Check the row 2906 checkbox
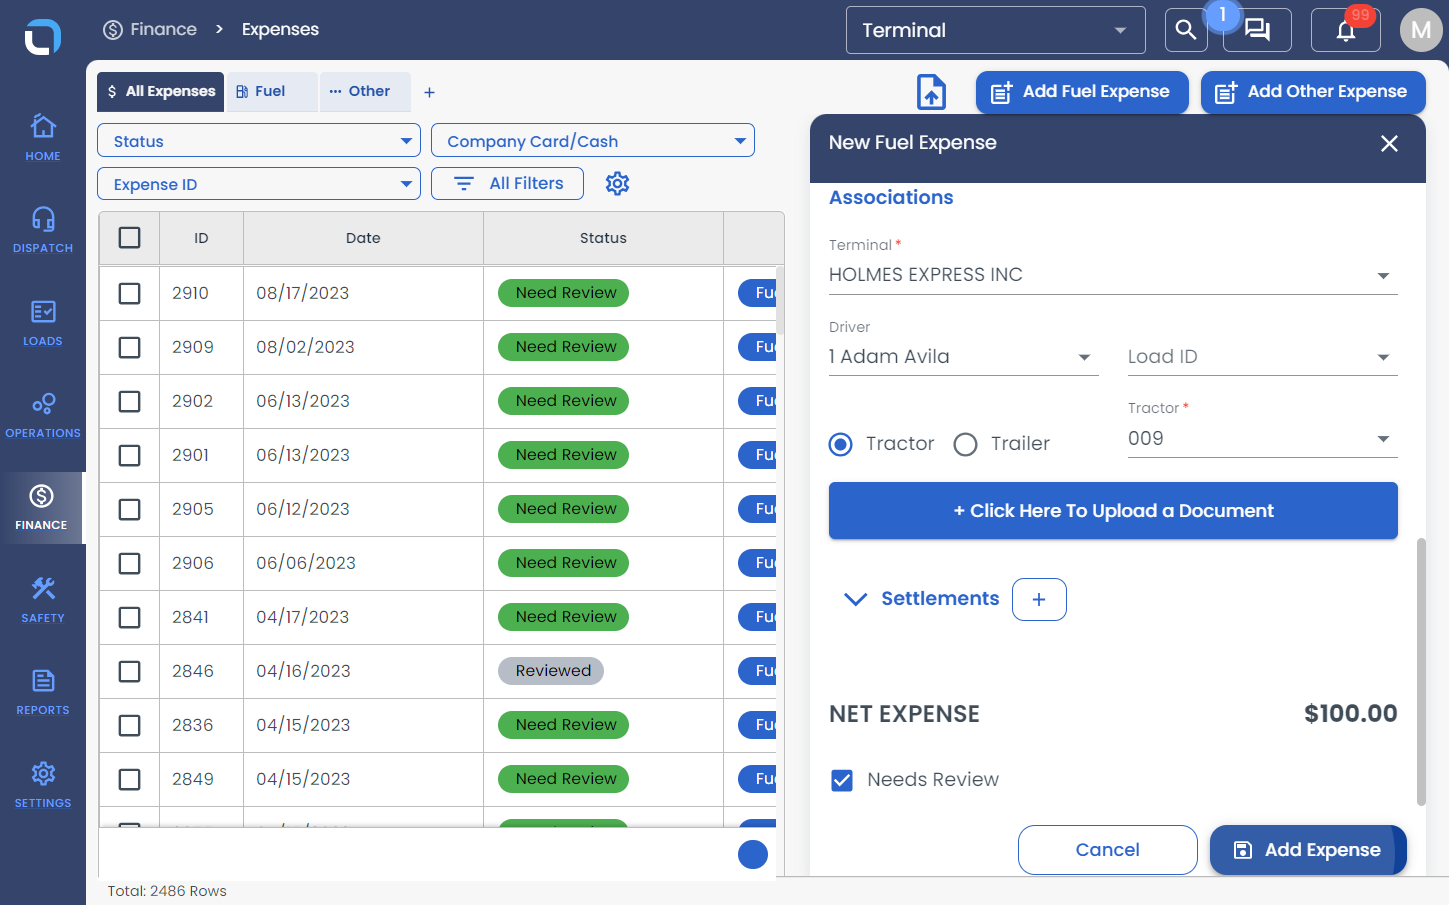Image resolution: width=1449 pixels, height=905 pixels. coord(129,563)
